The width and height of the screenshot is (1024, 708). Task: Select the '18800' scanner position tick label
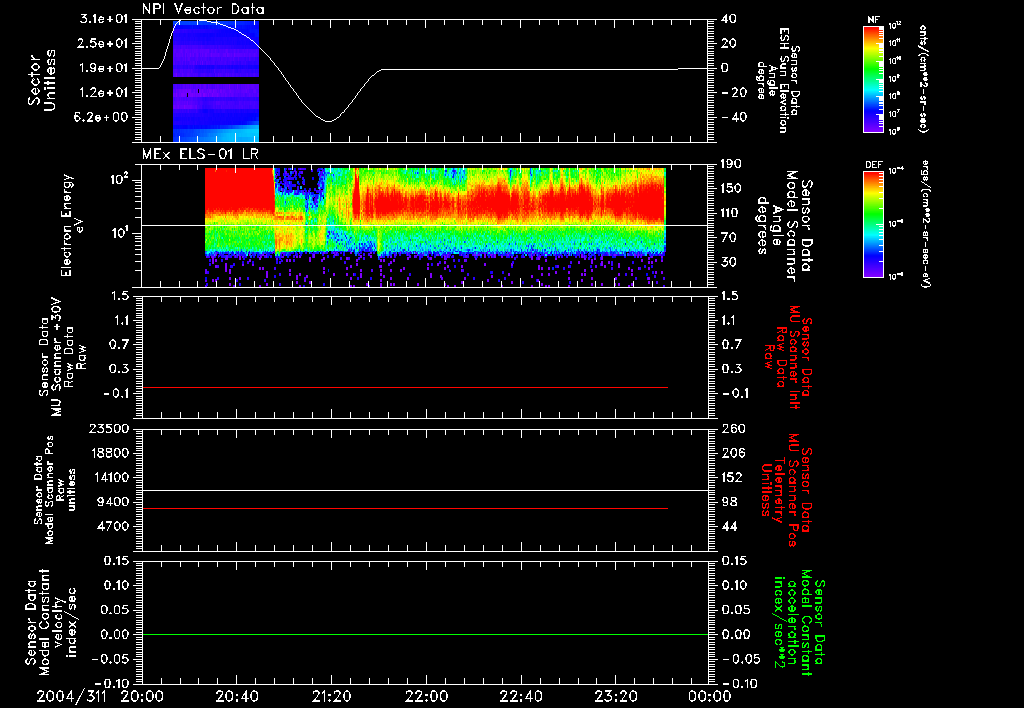[108, 453]
